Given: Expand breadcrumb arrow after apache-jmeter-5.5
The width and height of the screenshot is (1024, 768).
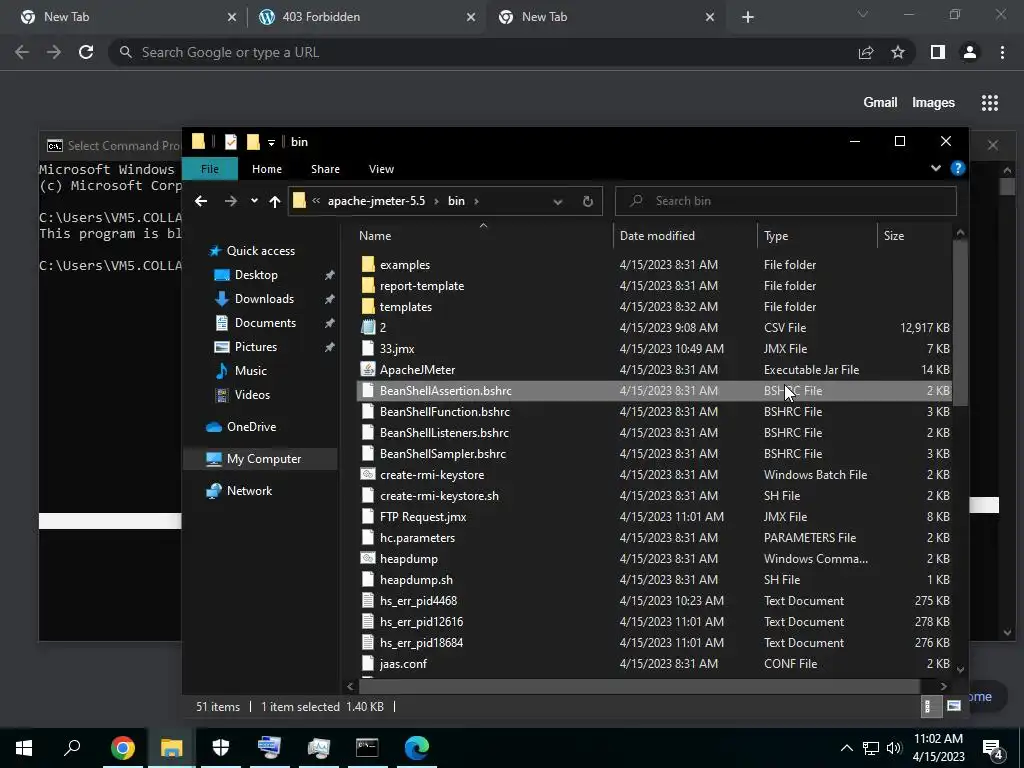Looking at the screenshot, I should click(x=436, y=201).
